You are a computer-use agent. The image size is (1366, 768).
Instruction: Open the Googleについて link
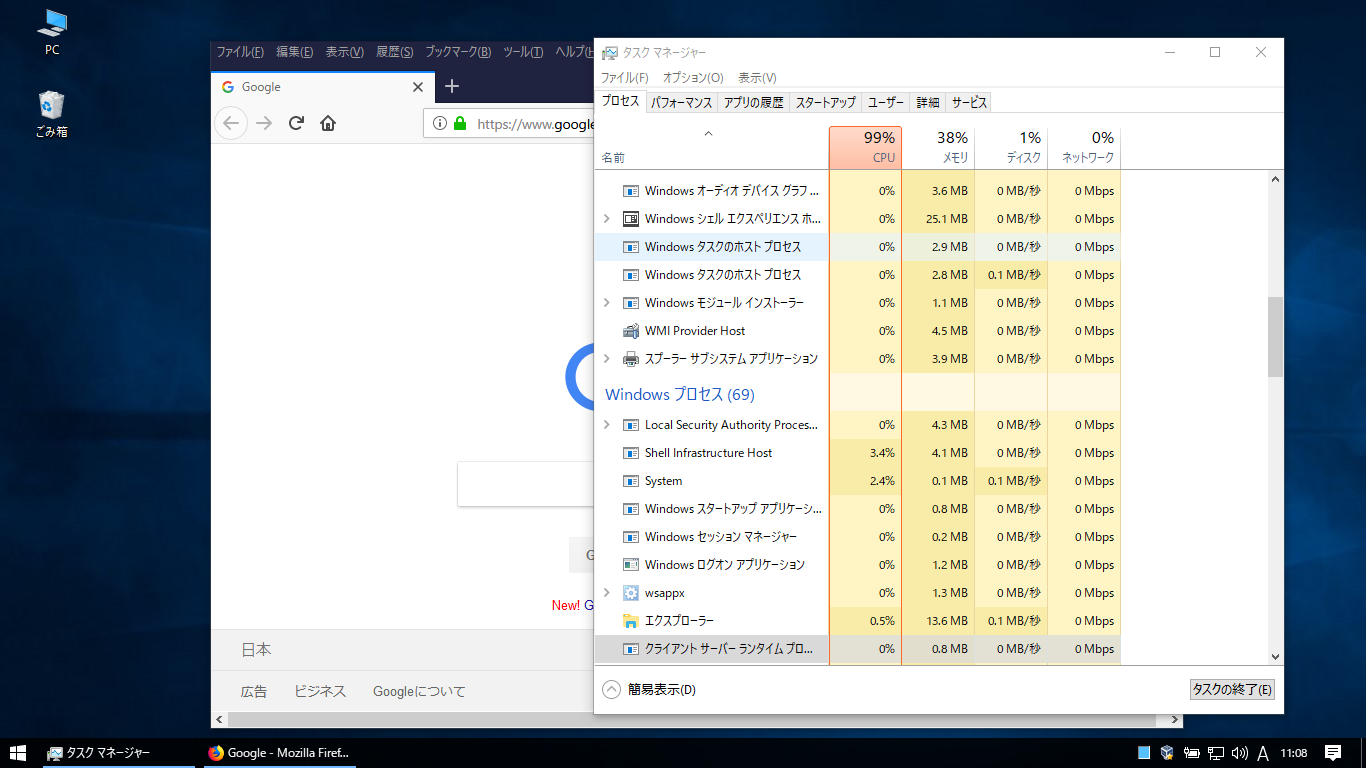pos(419,691)
